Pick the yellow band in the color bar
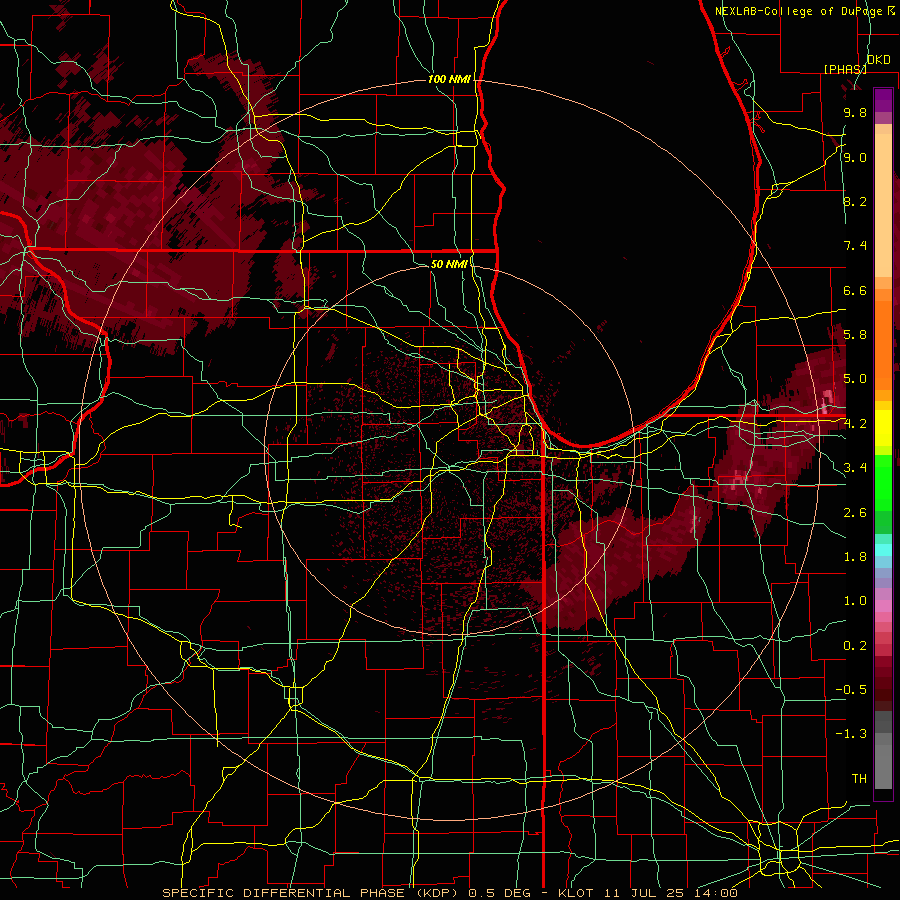900x900 pixels. (x=883, y=428)
